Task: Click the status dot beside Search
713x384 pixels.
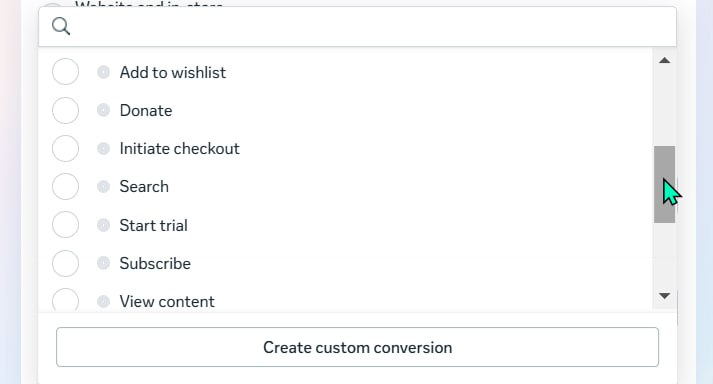Action: click(103, 187)
